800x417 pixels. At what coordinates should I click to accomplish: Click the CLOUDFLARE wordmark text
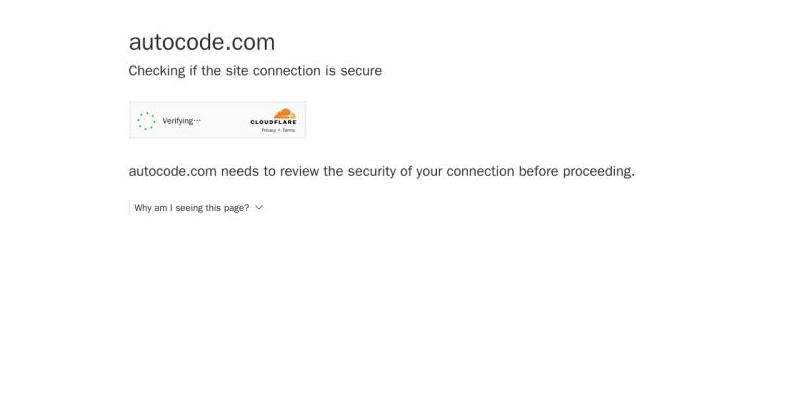pos(273,122)
